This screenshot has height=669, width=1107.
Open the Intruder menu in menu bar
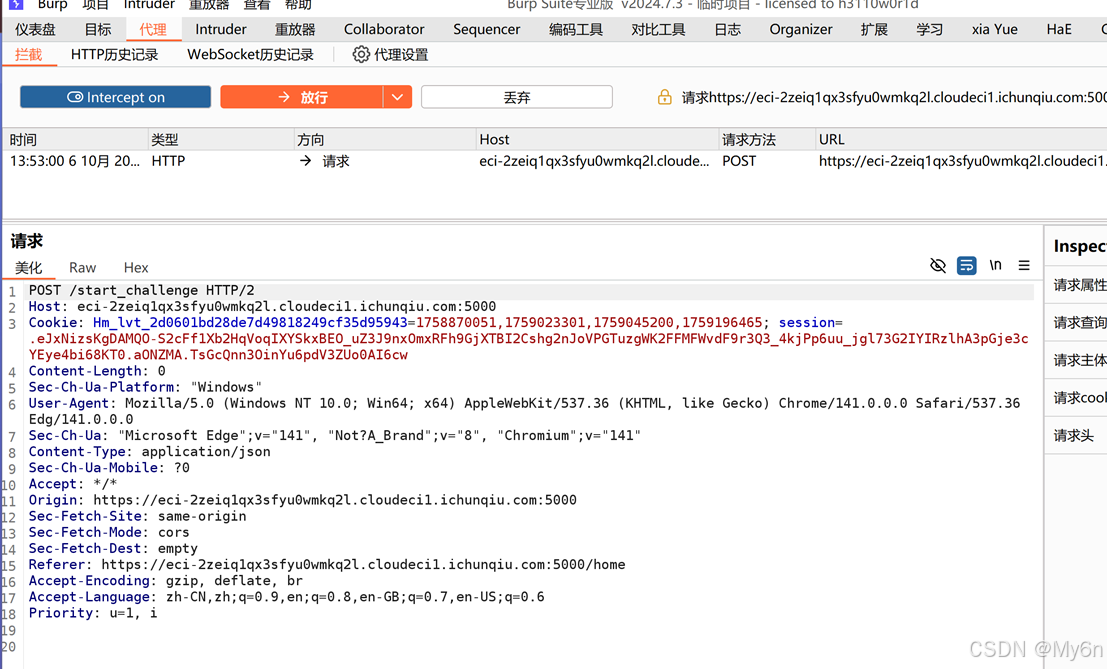point(149,4)
